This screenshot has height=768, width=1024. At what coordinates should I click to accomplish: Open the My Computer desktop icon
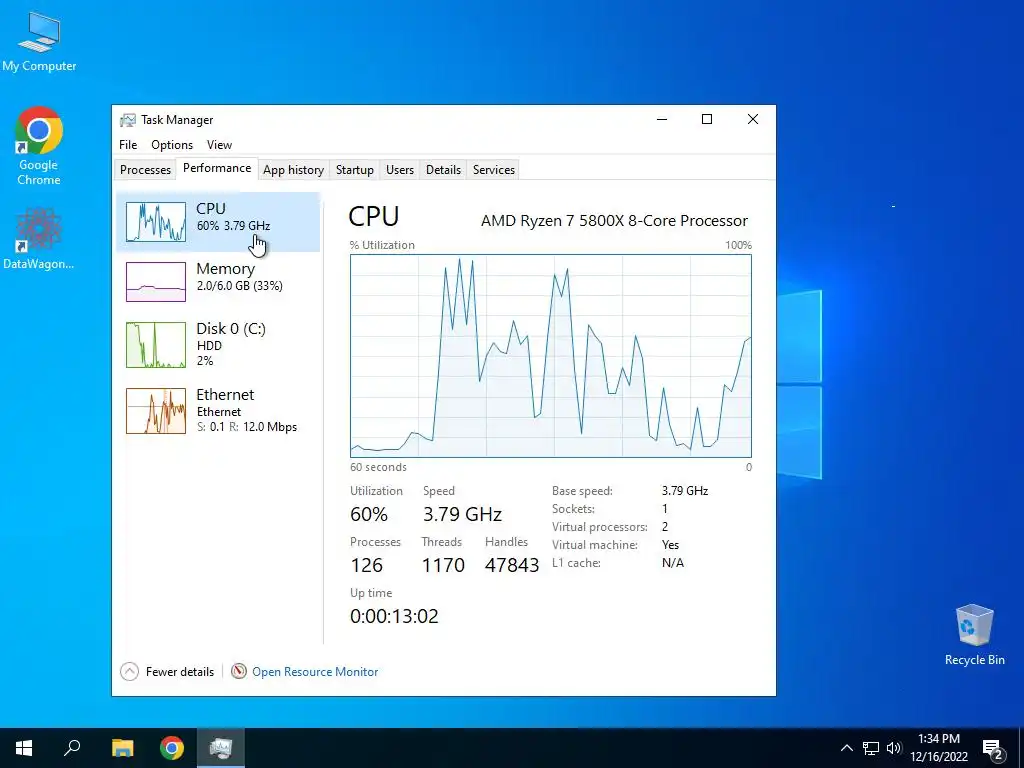[39, 40]
